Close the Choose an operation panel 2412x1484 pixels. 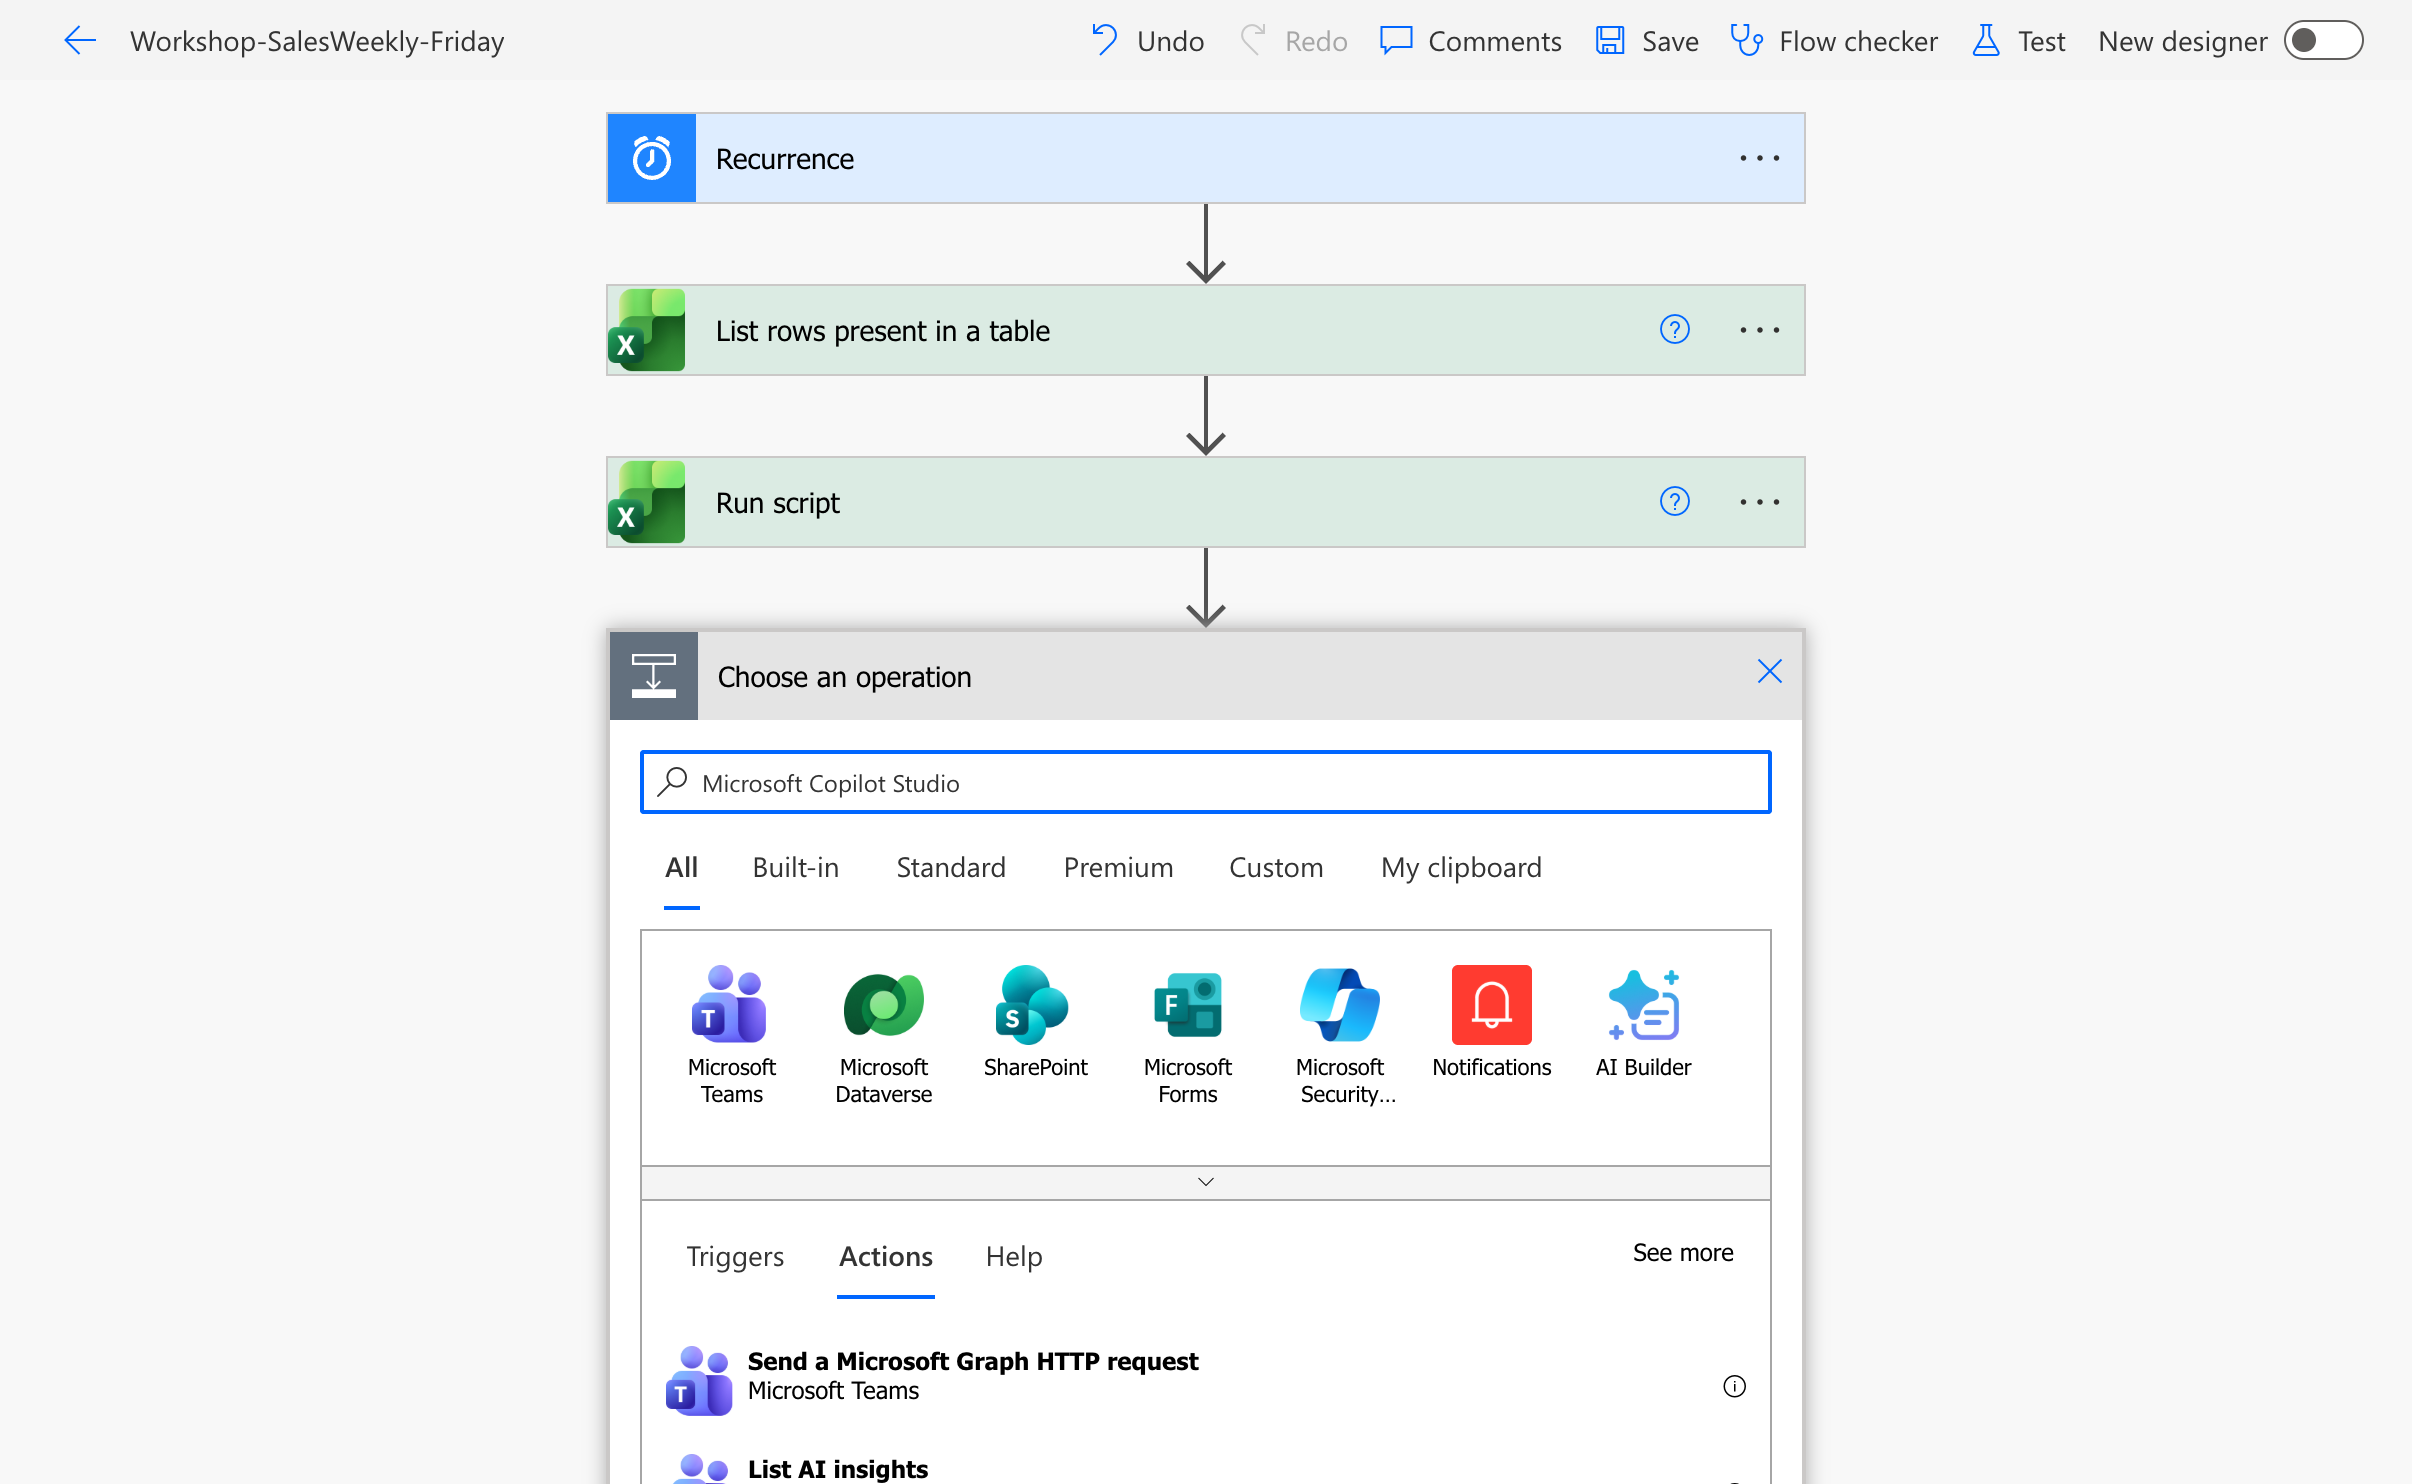pyautogui.click(x=1769, y=672)
